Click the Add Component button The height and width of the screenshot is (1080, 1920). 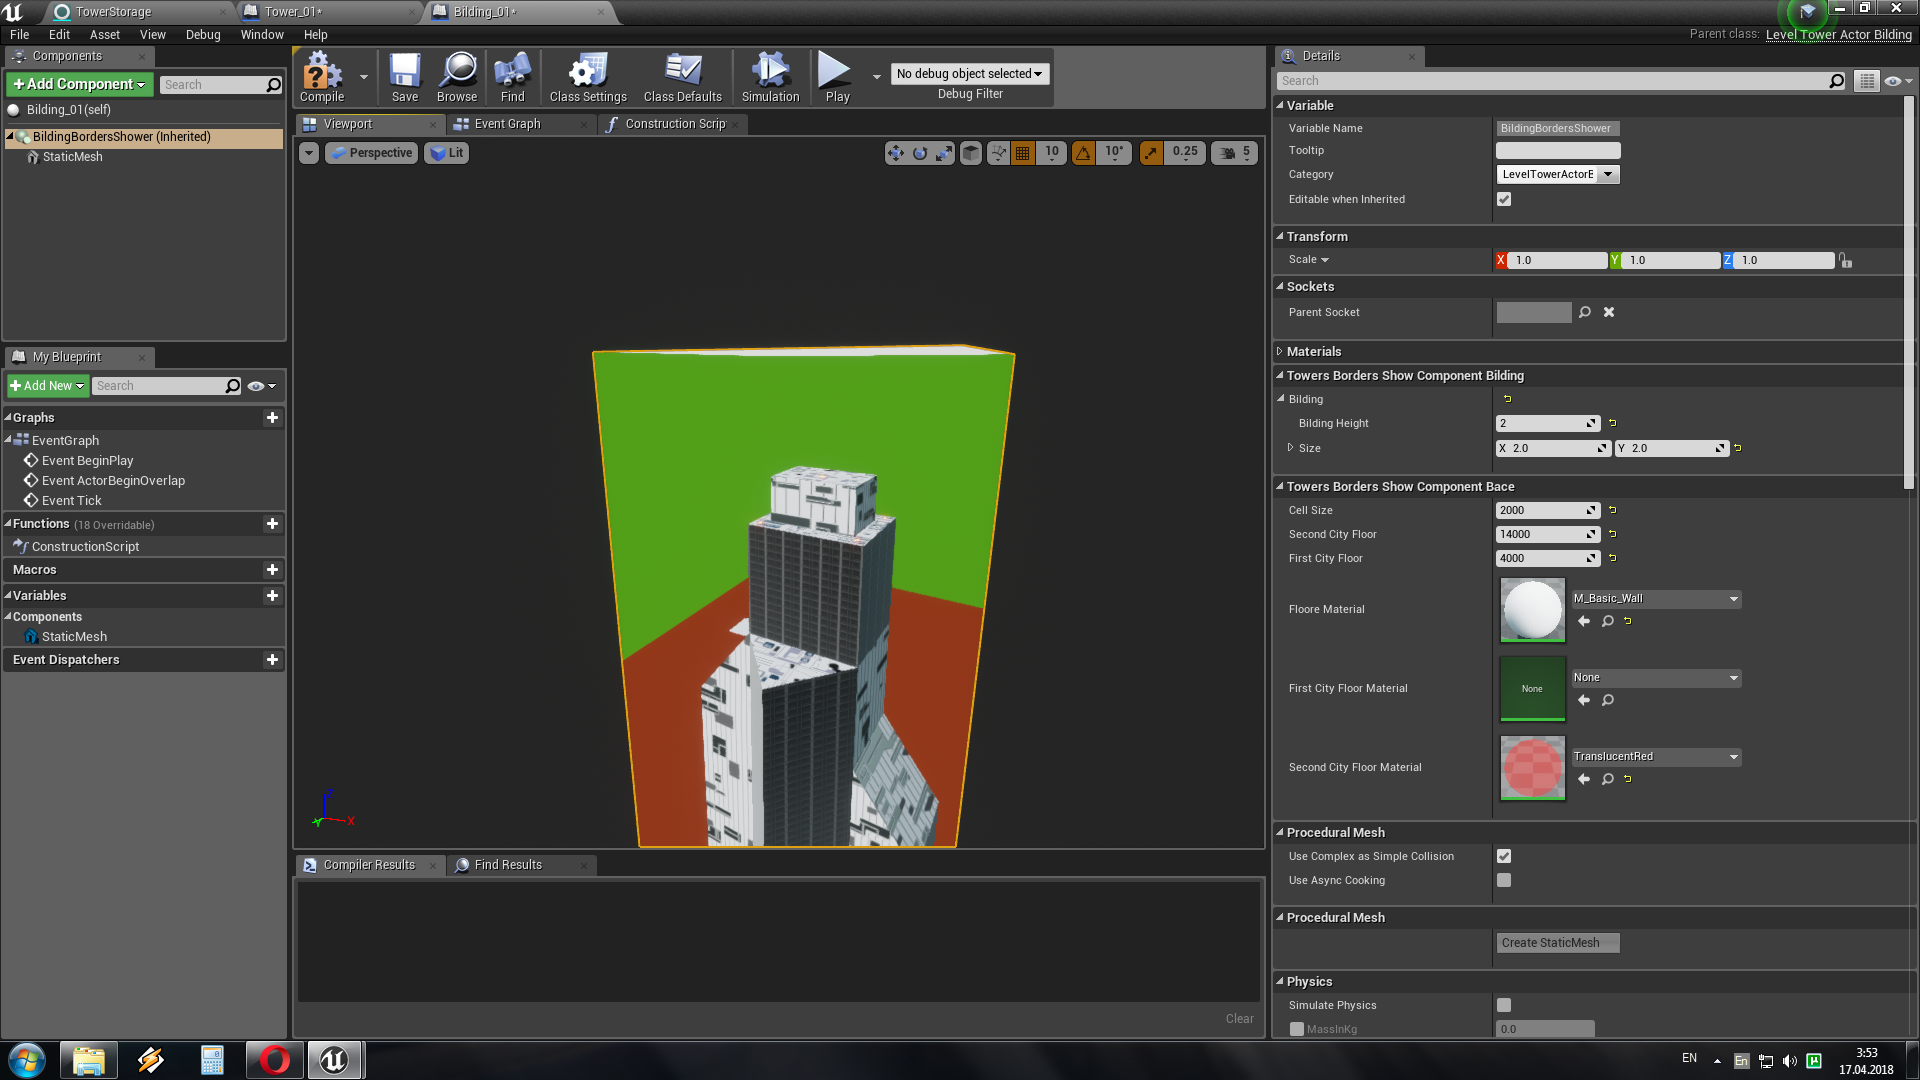click(x=79, y=84)
